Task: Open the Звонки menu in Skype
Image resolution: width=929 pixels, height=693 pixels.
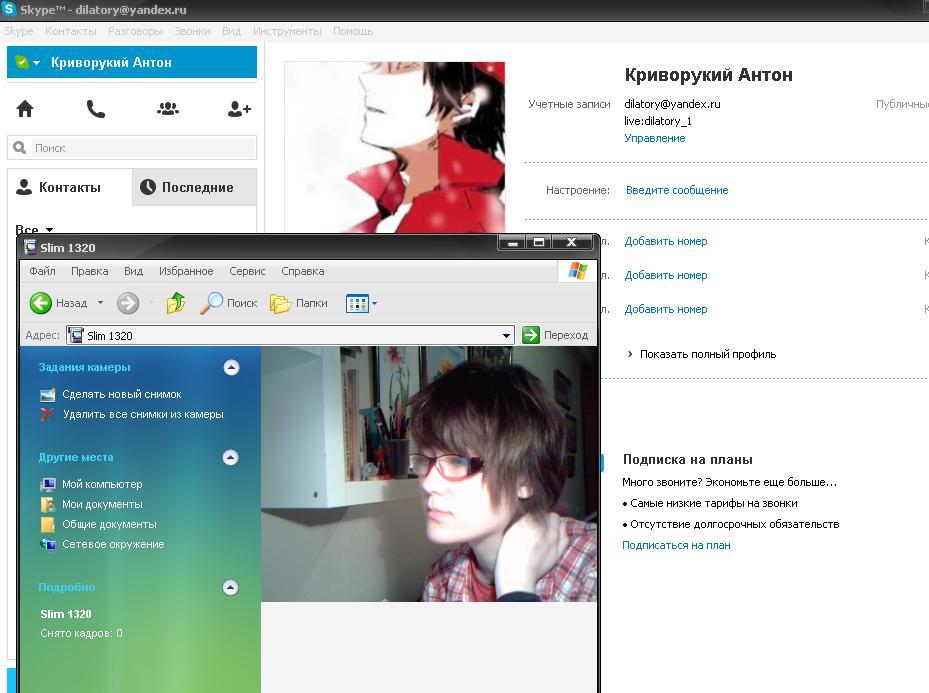Action: [192, 31]
